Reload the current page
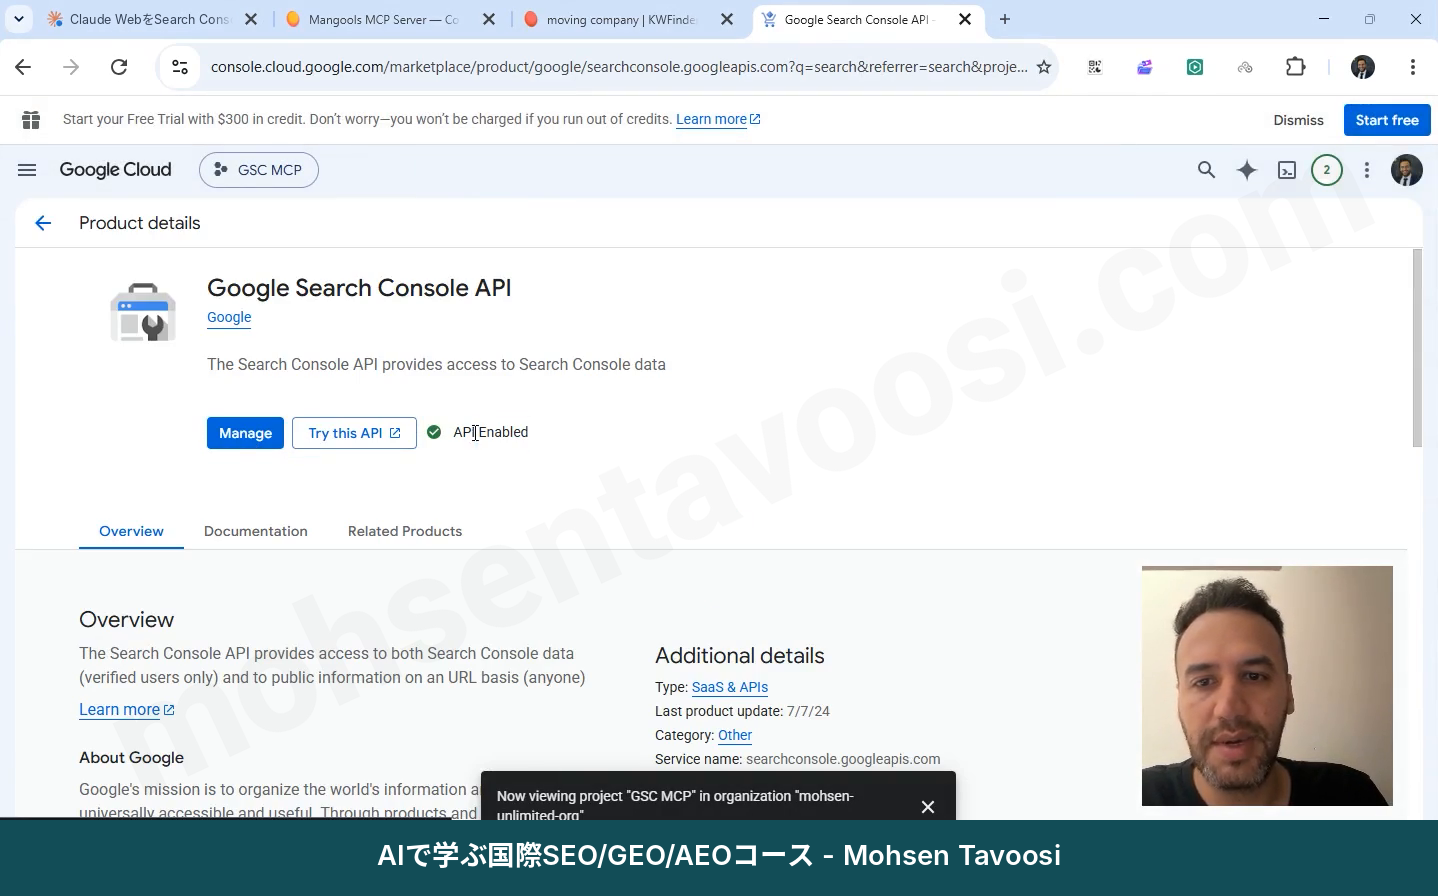The image size is (1438, 896). coord(119,67)
